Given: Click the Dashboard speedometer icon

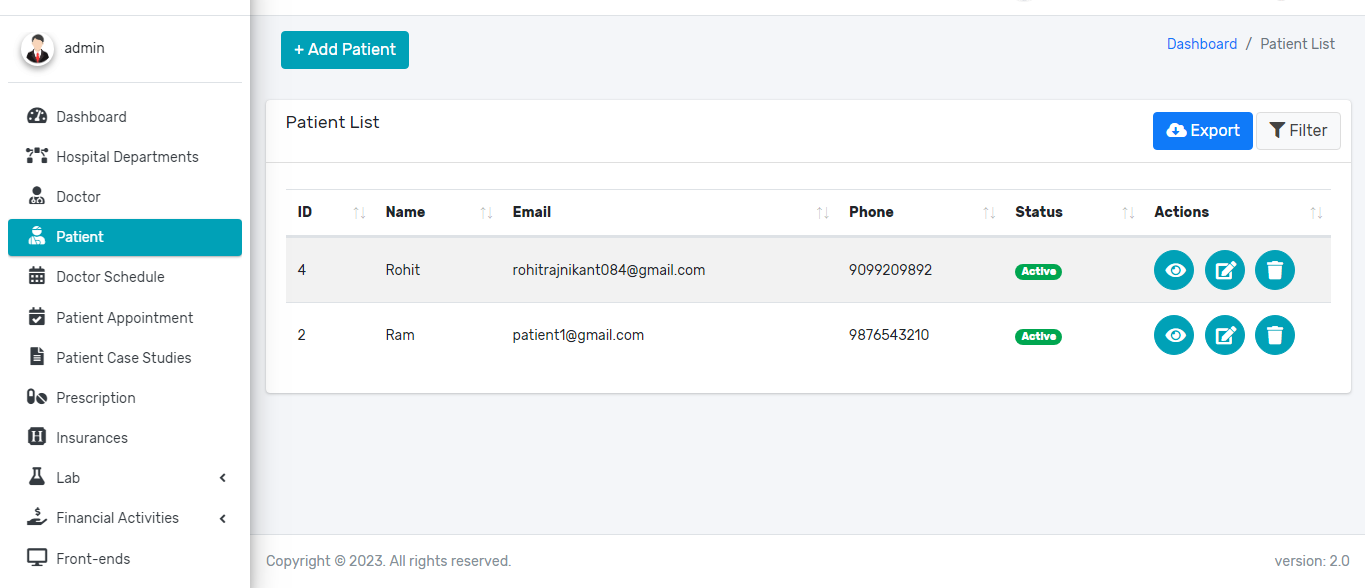Looking at the screenshot, I should coord(36,116).
